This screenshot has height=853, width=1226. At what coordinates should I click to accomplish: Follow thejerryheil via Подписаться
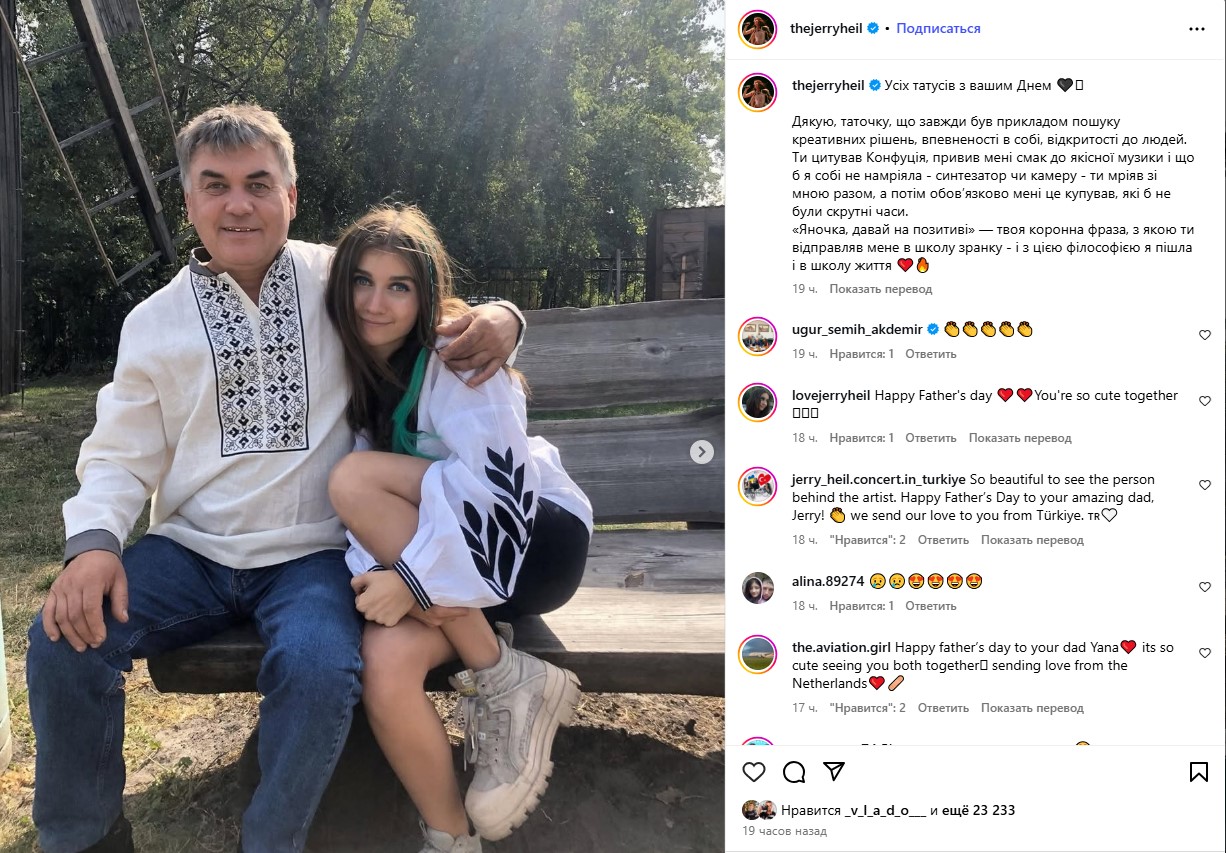[x=938, y=29]
